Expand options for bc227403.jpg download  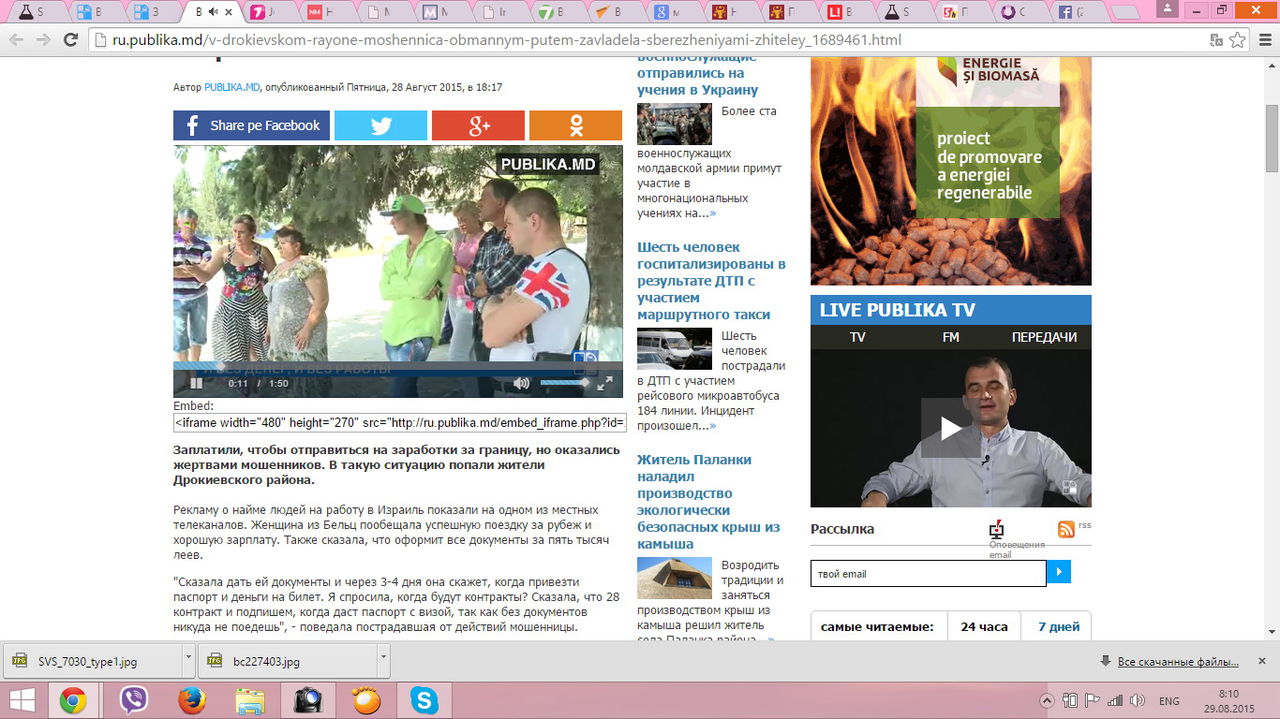(384, 661)
